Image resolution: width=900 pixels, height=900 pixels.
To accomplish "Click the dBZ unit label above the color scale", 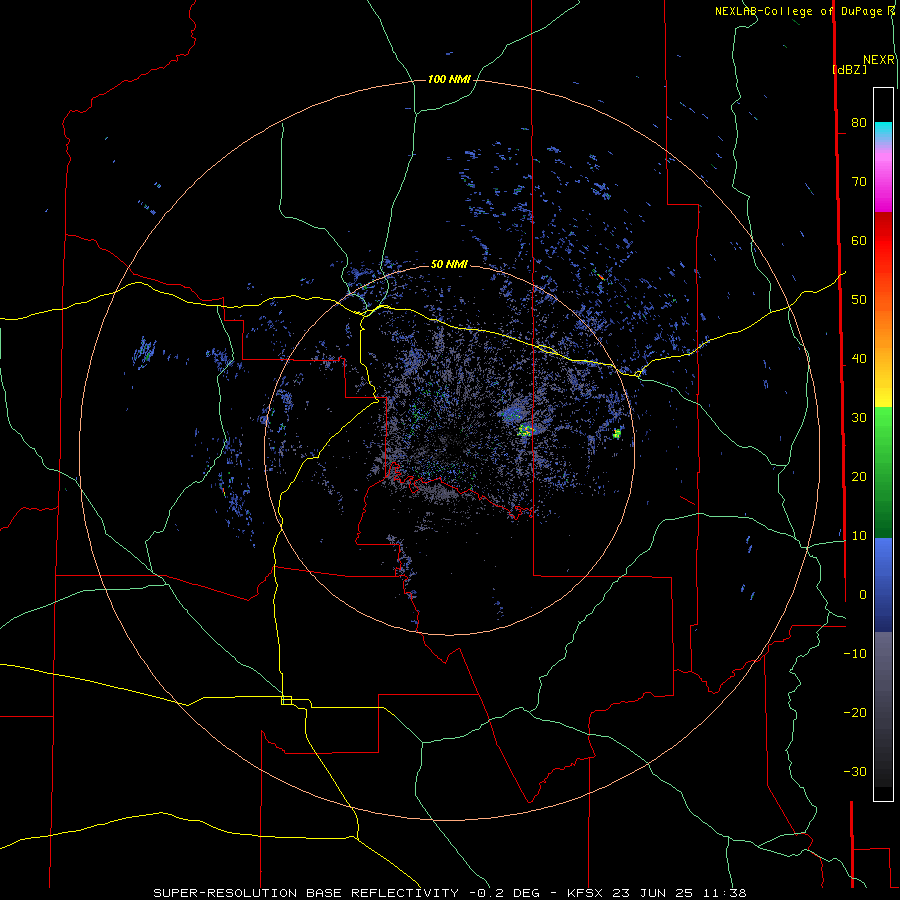I will point(849,69).
